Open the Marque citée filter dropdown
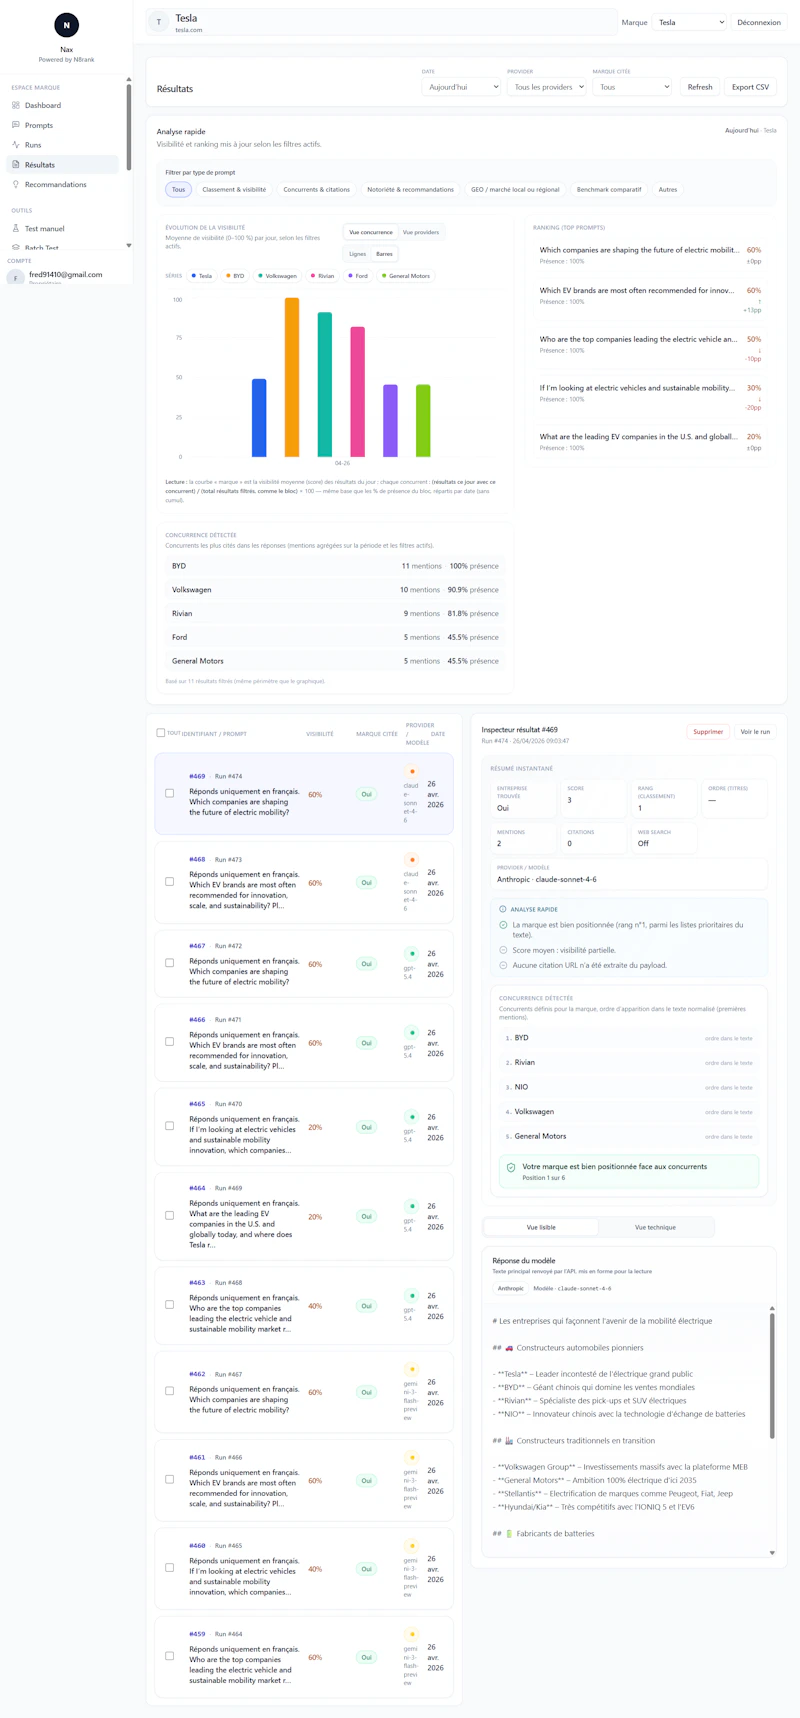Viewport: 800px width, 1718px height. [632, 87]
